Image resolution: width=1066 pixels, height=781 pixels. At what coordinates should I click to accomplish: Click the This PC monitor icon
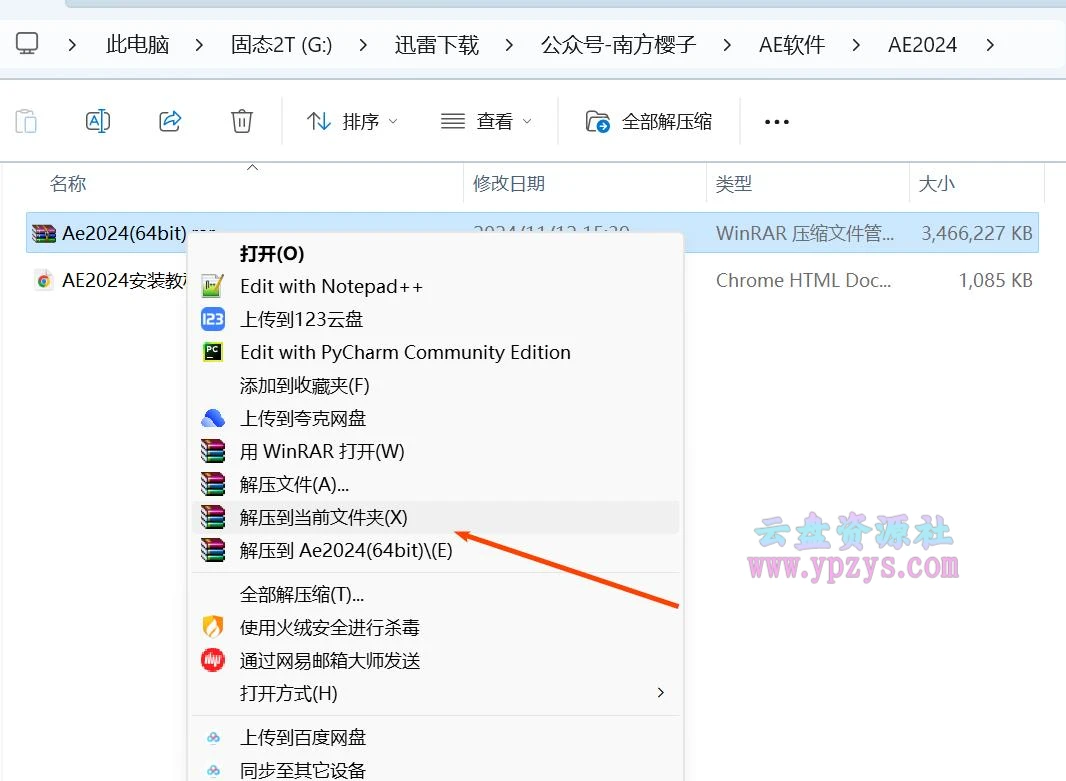(27, 44)
